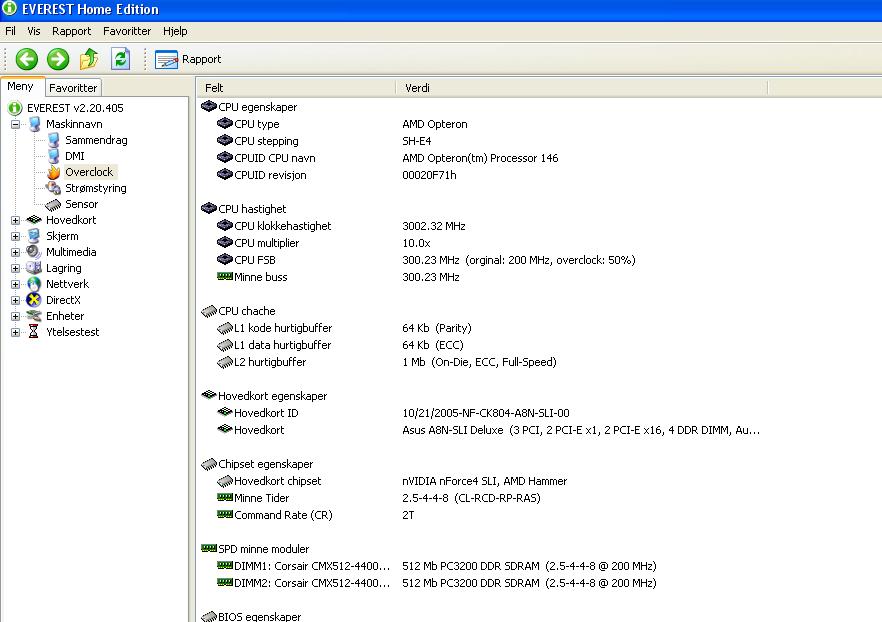Select the SPD minne moduler group icon
The width and height of the screenshot is (882, 622).
click(x=209, y=548)
